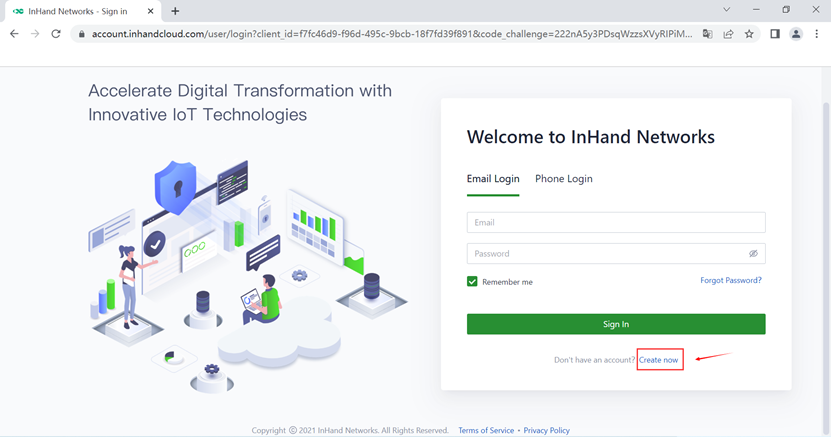The image size is (831, 437).
Task: Toggle the Remember me checkbox
Action: 473,282
